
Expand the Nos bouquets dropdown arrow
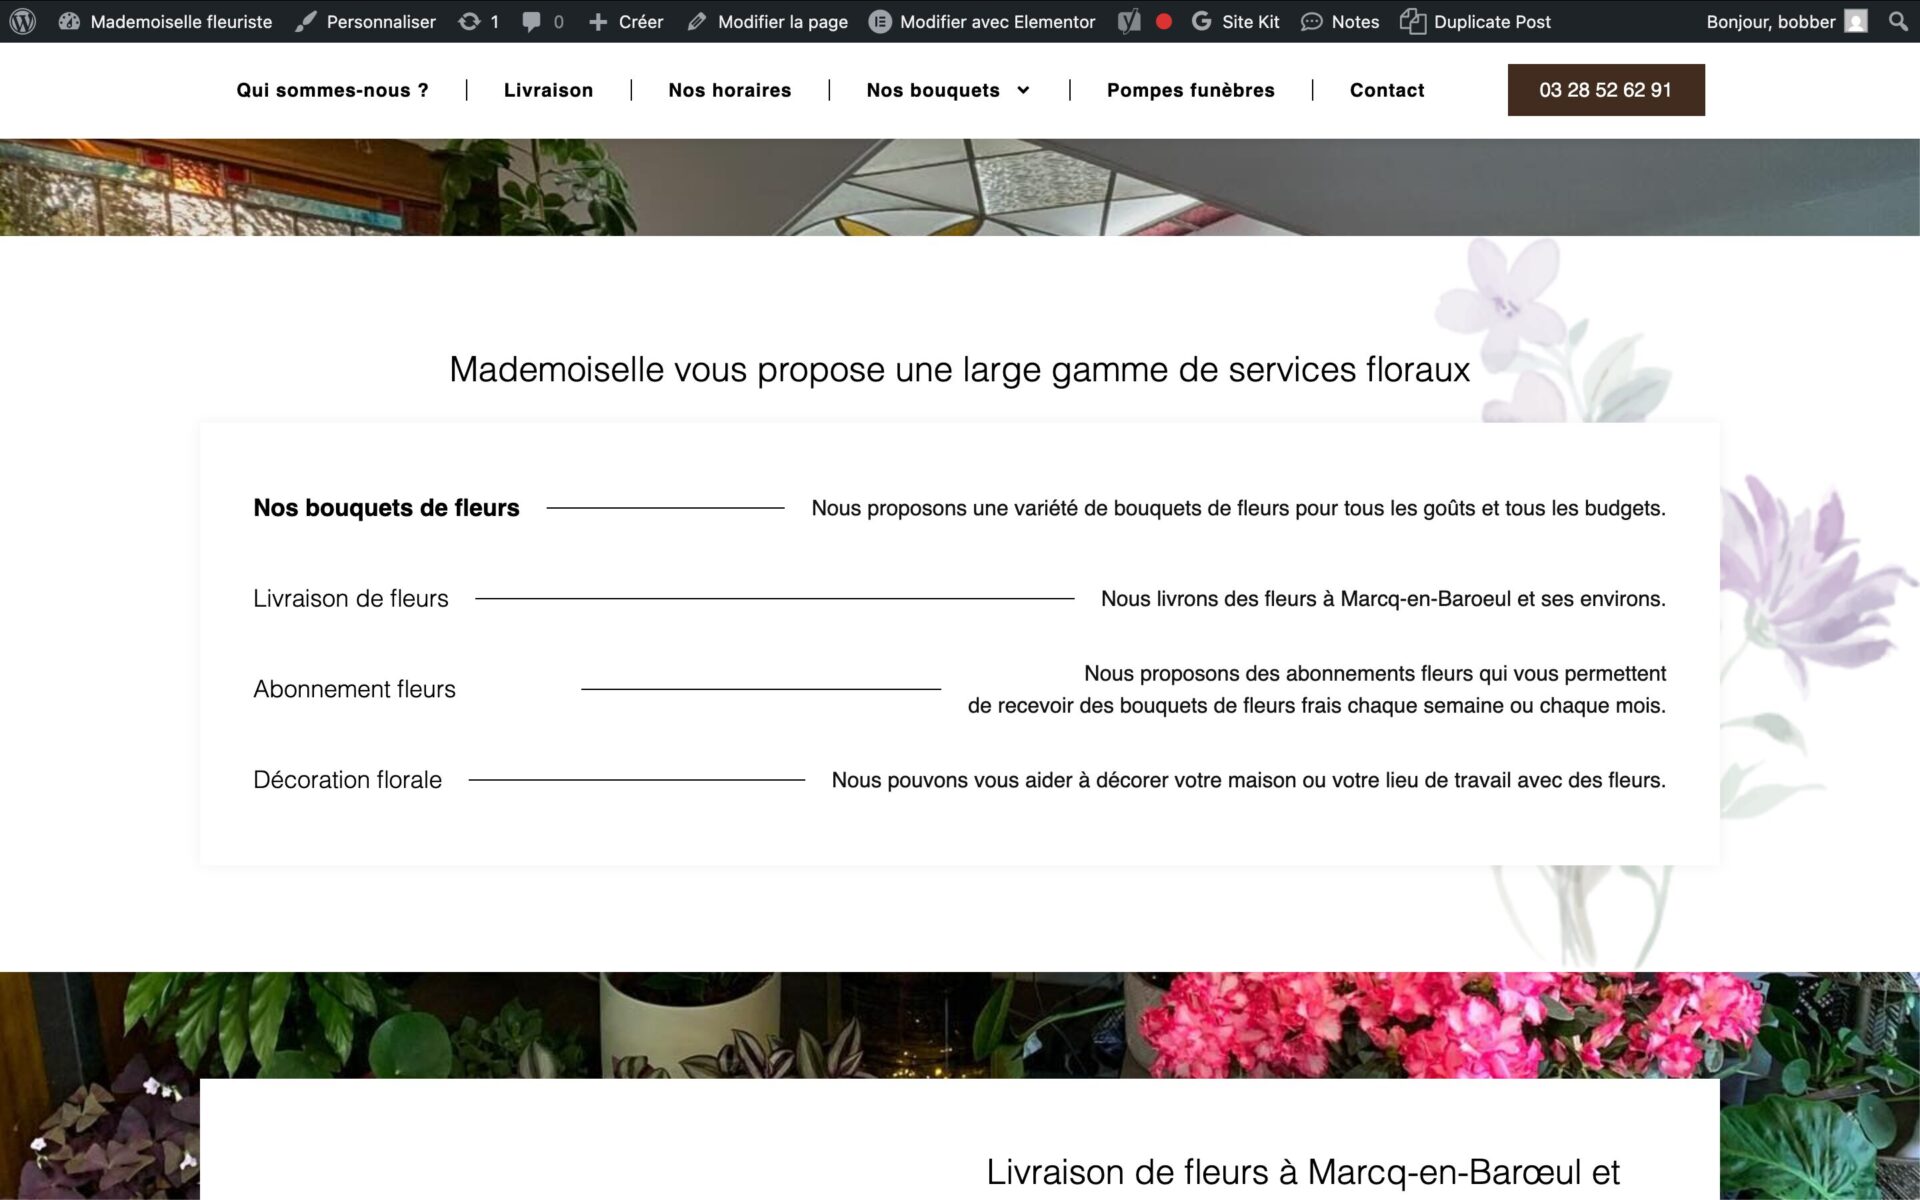1023,90
